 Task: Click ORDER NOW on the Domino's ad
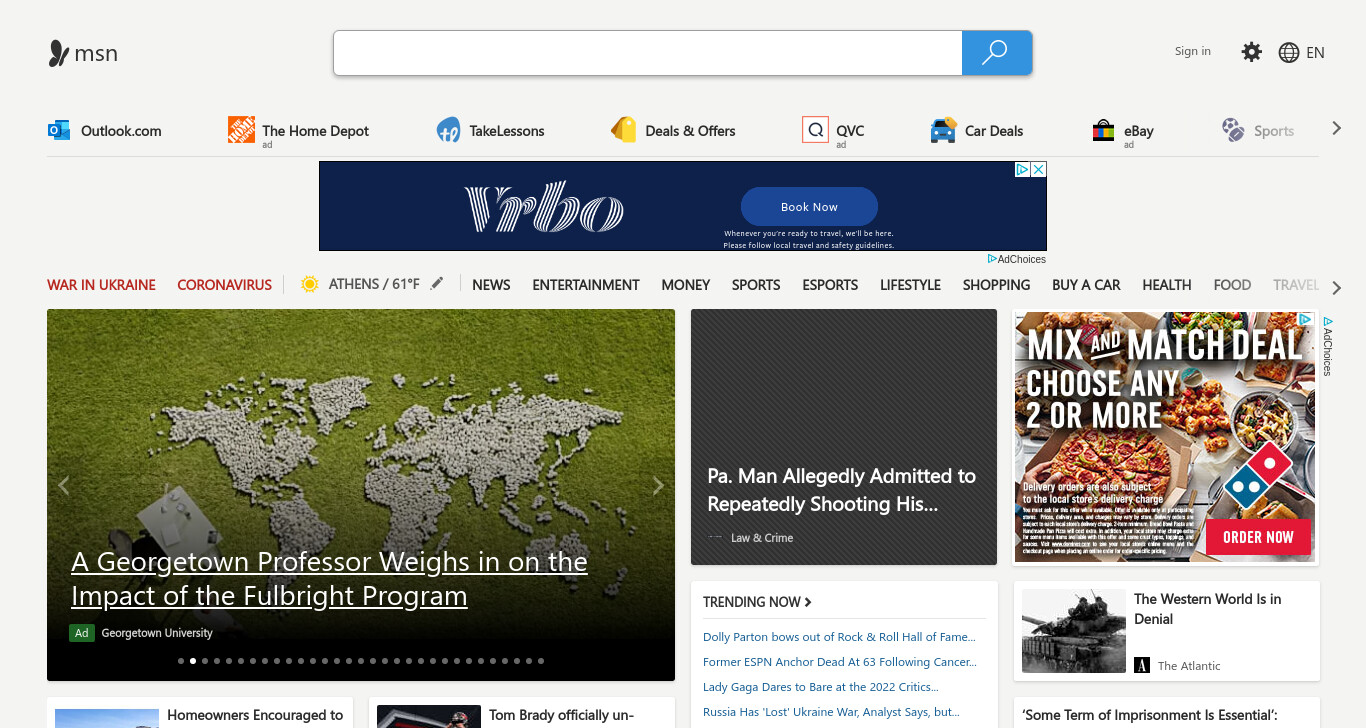point(1258,537)
